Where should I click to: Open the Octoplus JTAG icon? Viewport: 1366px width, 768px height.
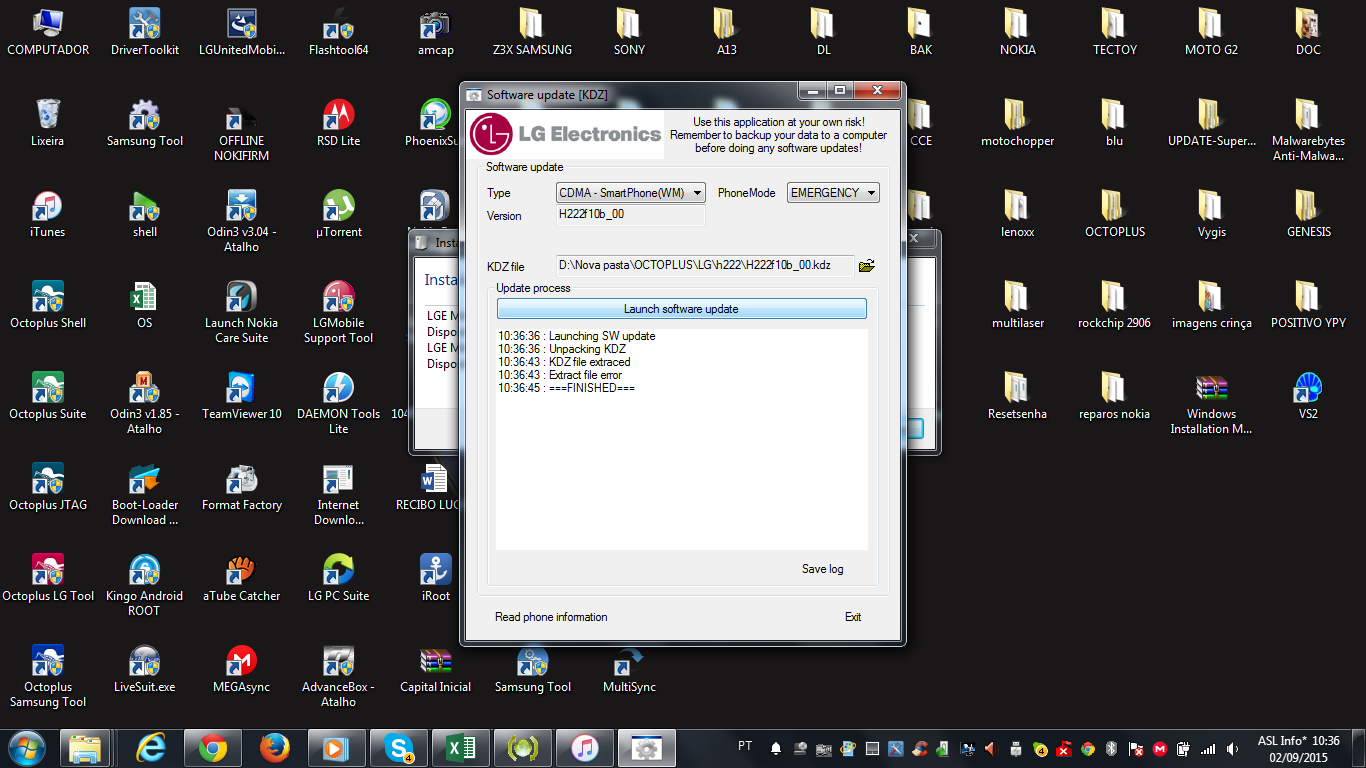pos(47,487)
